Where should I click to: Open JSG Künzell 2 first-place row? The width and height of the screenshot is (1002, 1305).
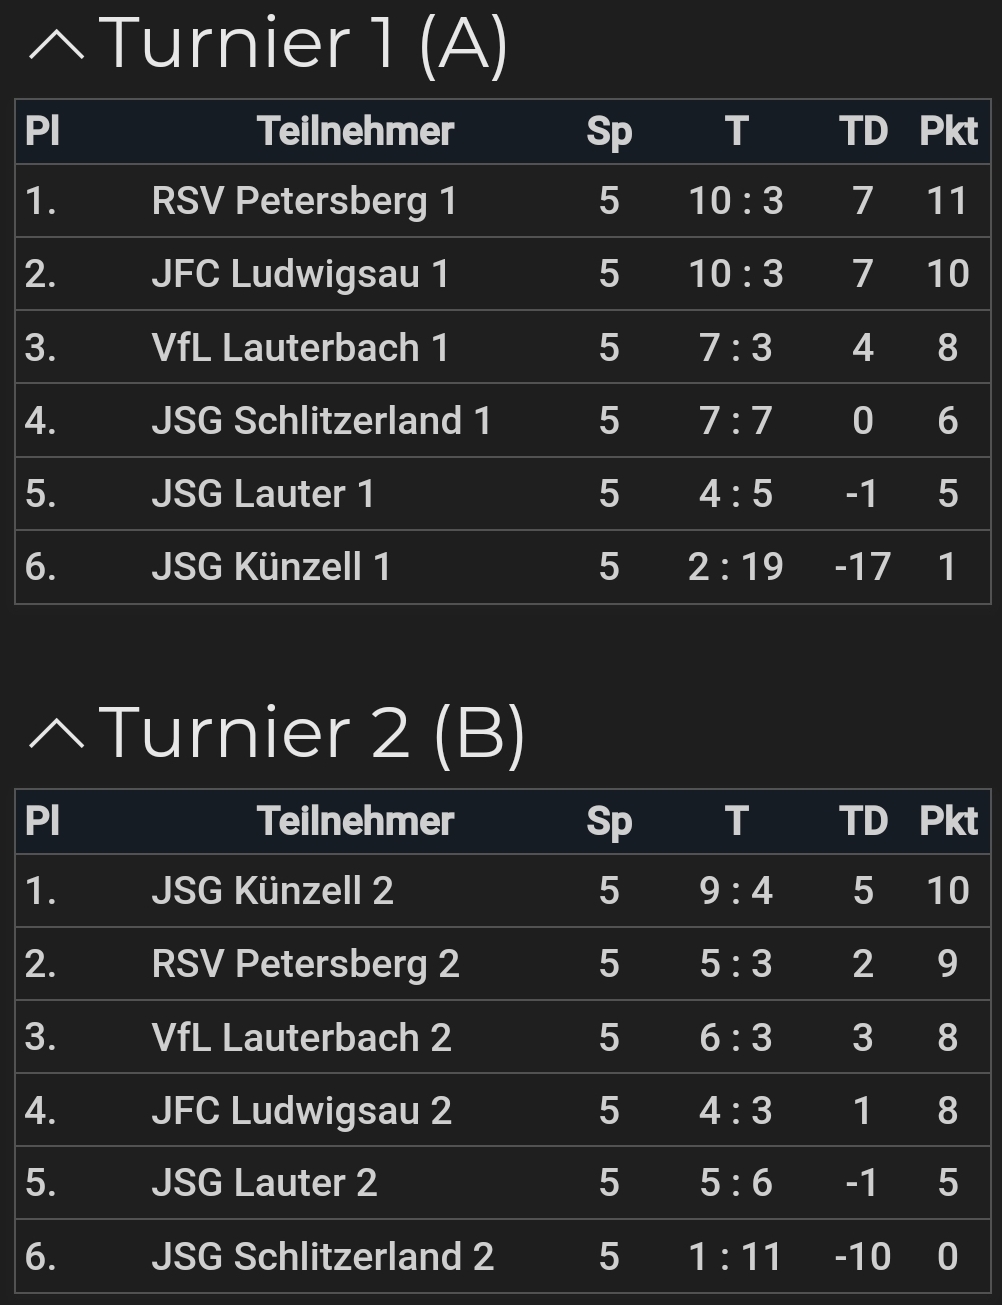tap(503, 890)
